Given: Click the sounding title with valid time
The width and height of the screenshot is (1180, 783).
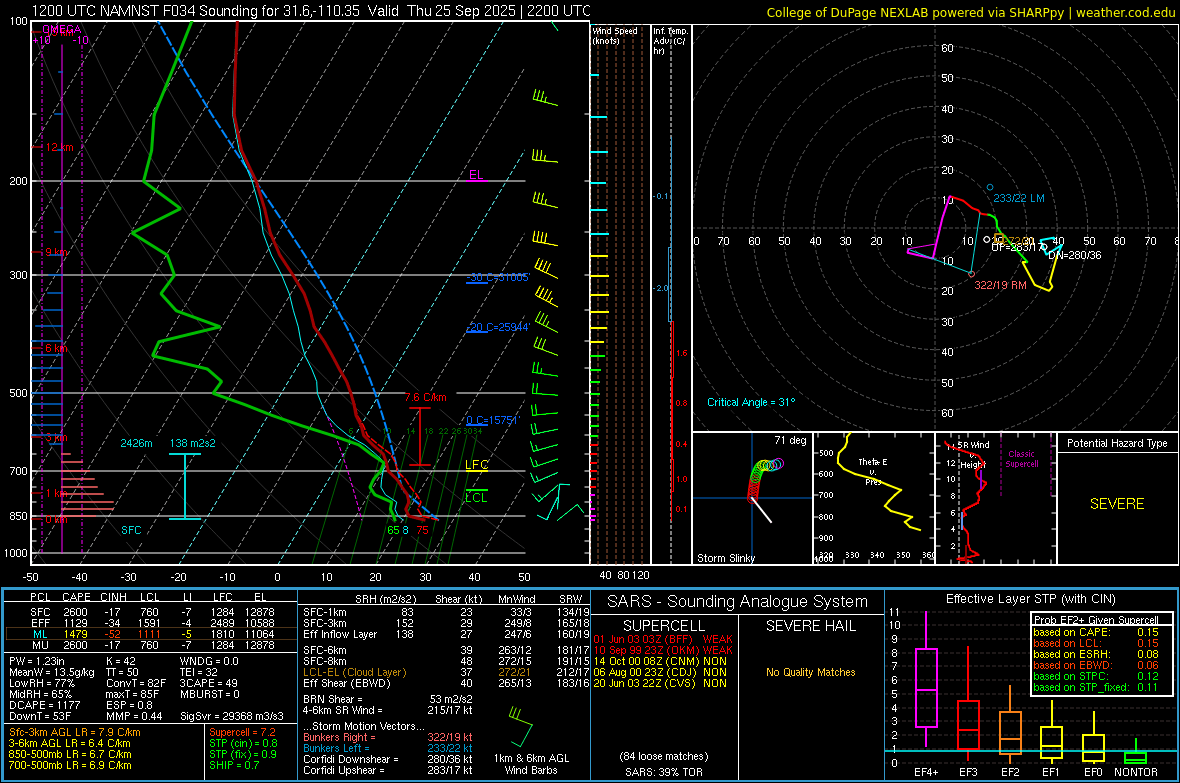Looking at the screenshot, I should point(311,11).
